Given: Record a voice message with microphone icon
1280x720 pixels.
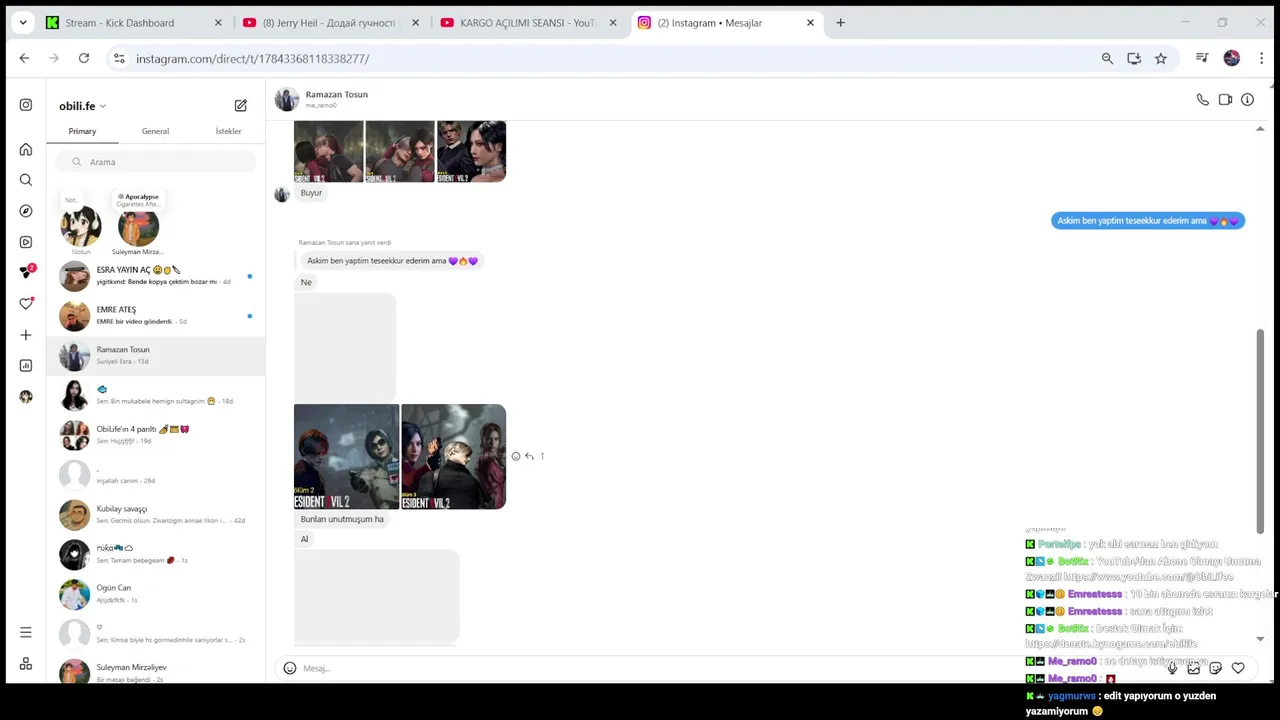Looking at the screenshot, I should pyautogui.click(x=1172, y=668).
